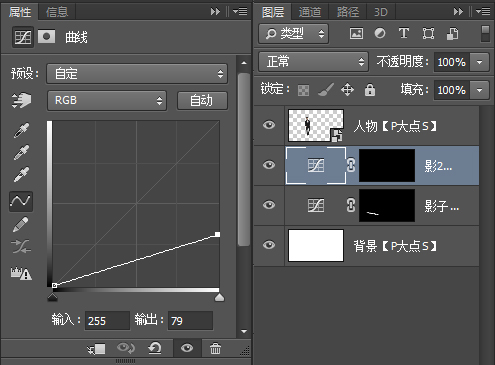The height and width of the screenshot is (365, 495).
Task: Click the Curves adjustment icon in Properties
Action: click(23, 37)
